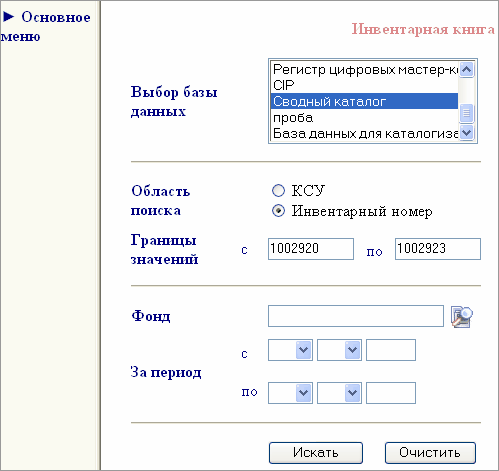Screen dimensions: 499x471
Task: Select проба in the database list
Action: [365, 117]
